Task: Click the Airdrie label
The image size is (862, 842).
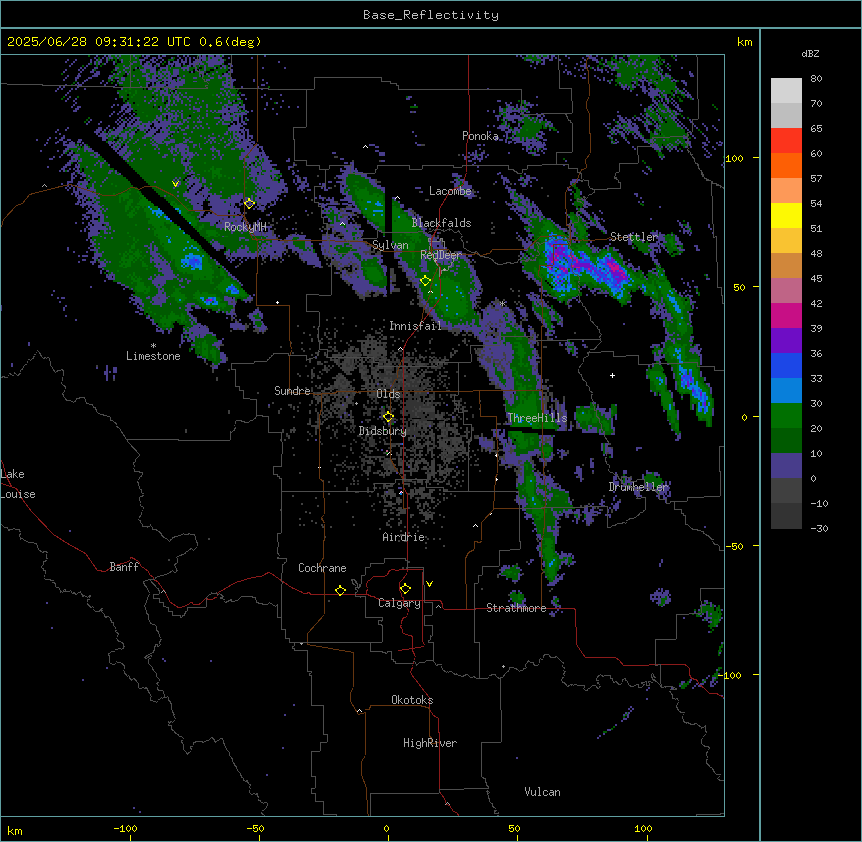Action: (x=403, y=537)
